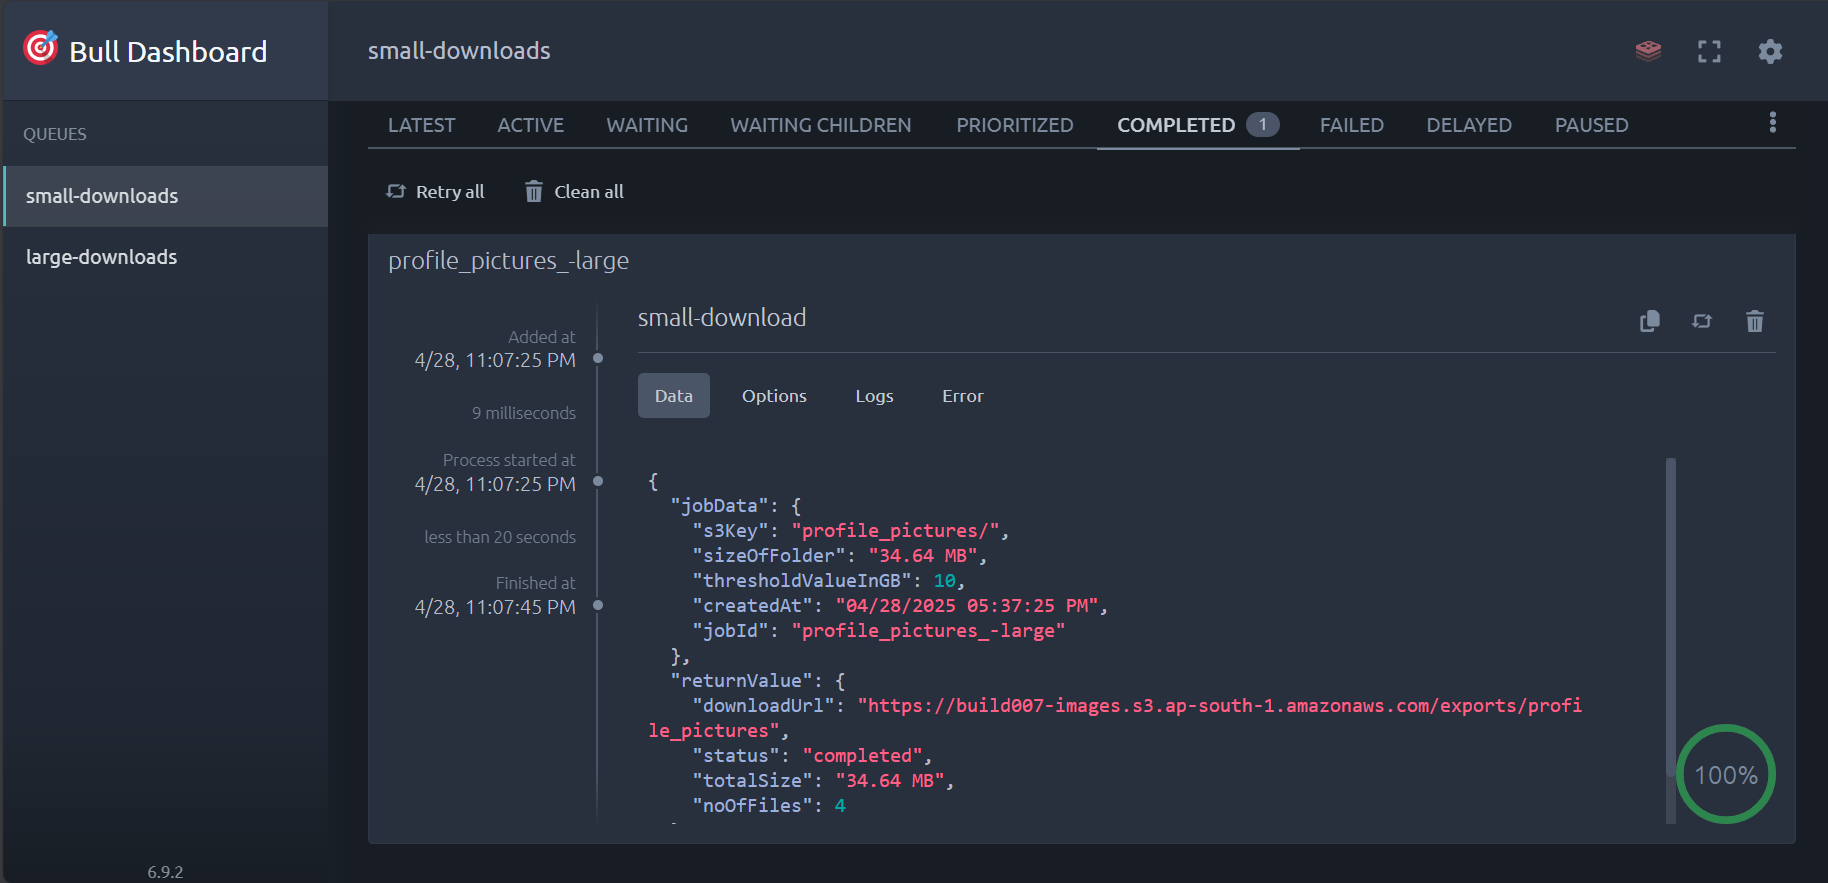Click the Redis stats icon in header

click(x=1648, y=51)
